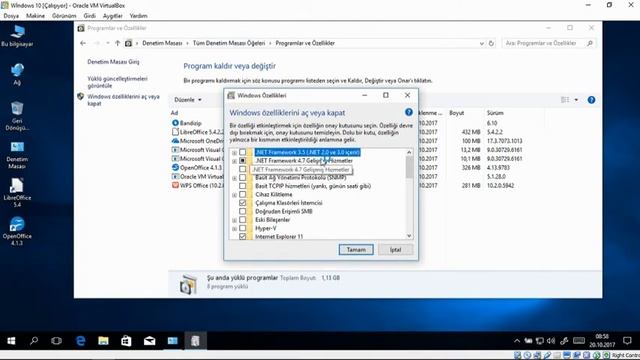640x360 pixels.
Task: Expand Cihaz Kilitleme tree node
Action: click(234, 195)
